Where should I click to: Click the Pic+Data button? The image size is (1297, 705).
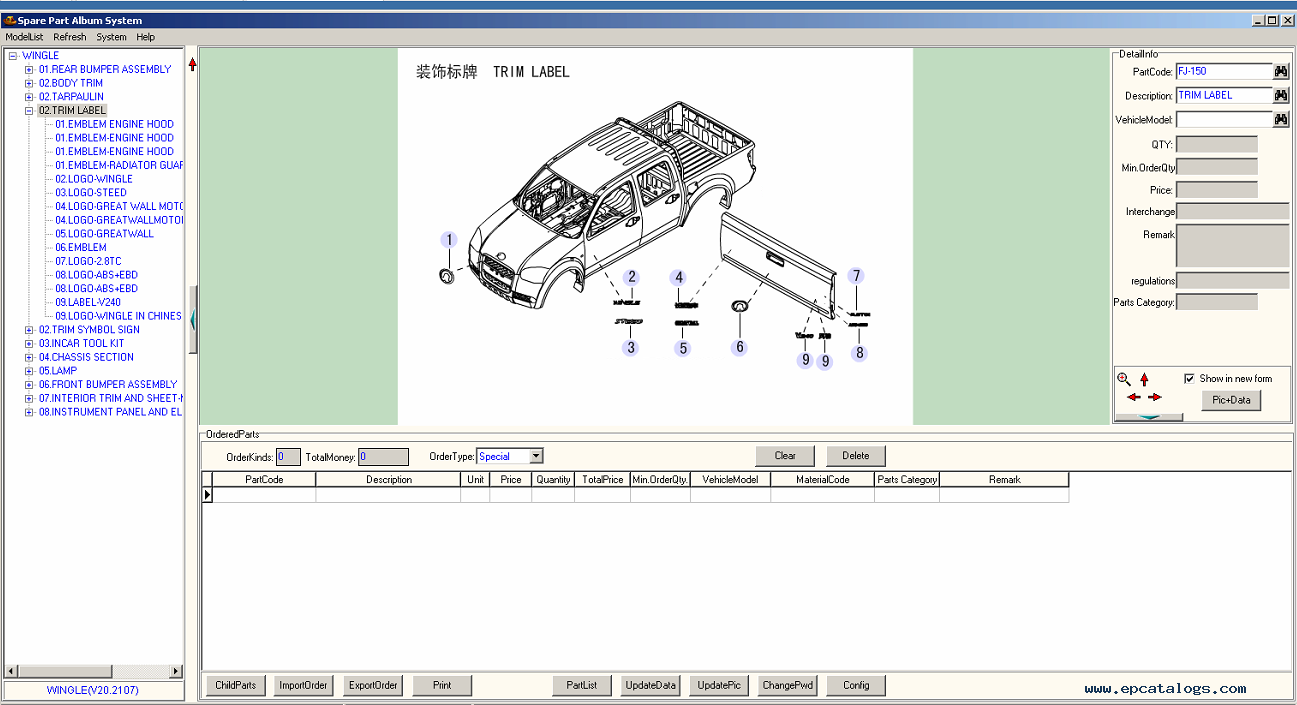coord(1231,400)
